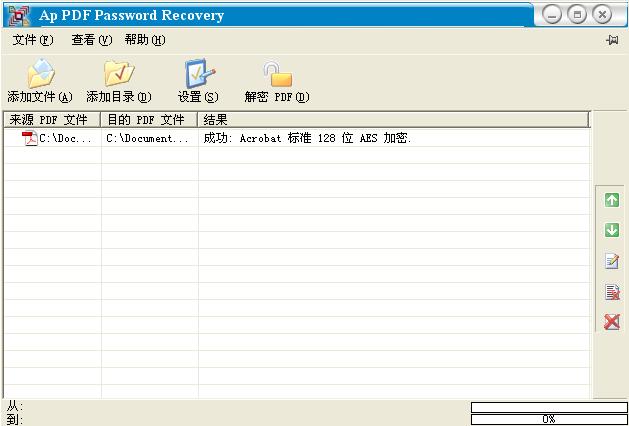
Task: Click the upper empty progress bar
Action: pos(550,408)
